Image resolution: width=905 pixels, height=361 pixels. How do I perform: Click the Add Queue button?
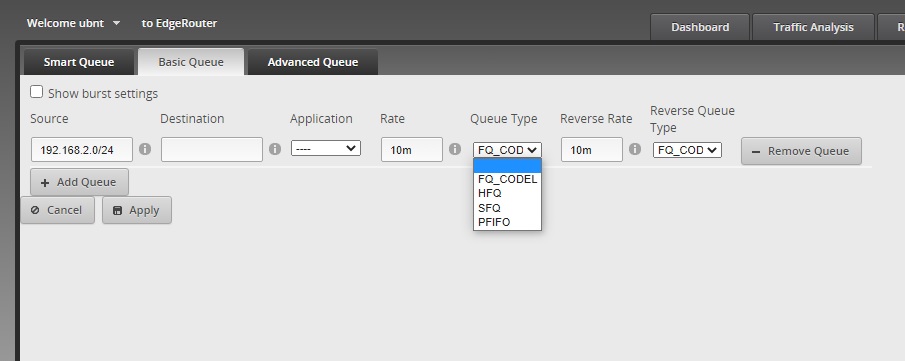point(79,182)
